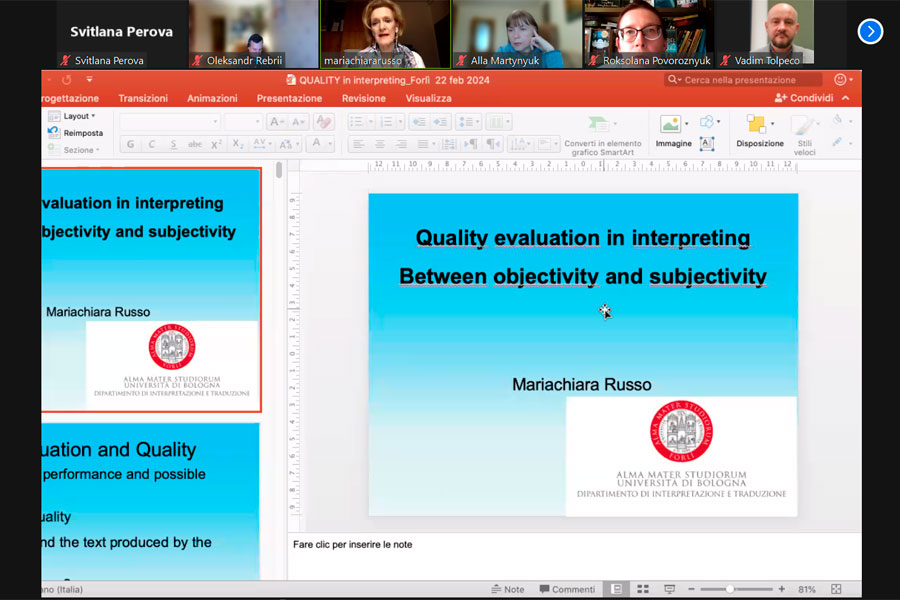Click the Immagine (picture) icon
900x600 pixels.
671,125
